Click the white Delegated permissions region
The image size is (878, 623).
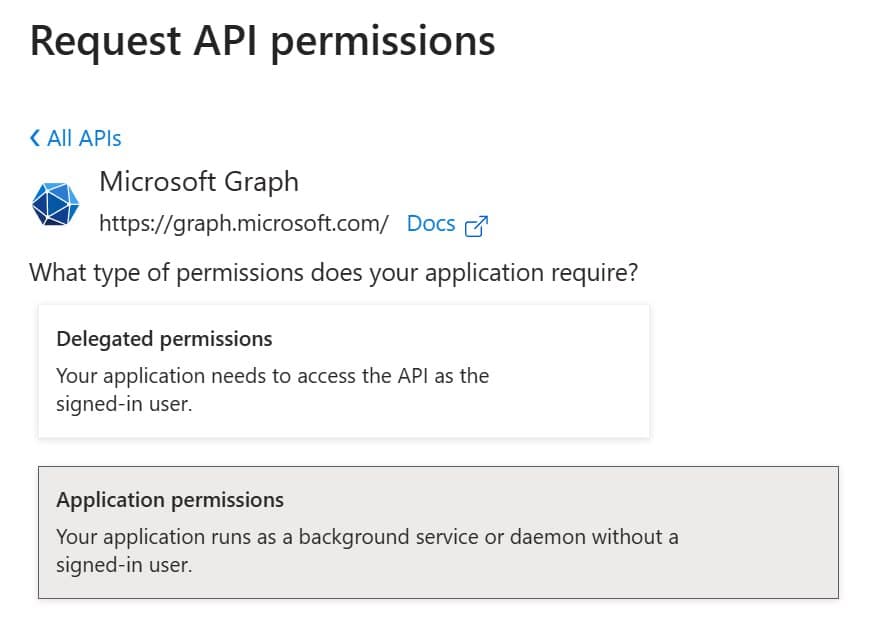(343, 370)
